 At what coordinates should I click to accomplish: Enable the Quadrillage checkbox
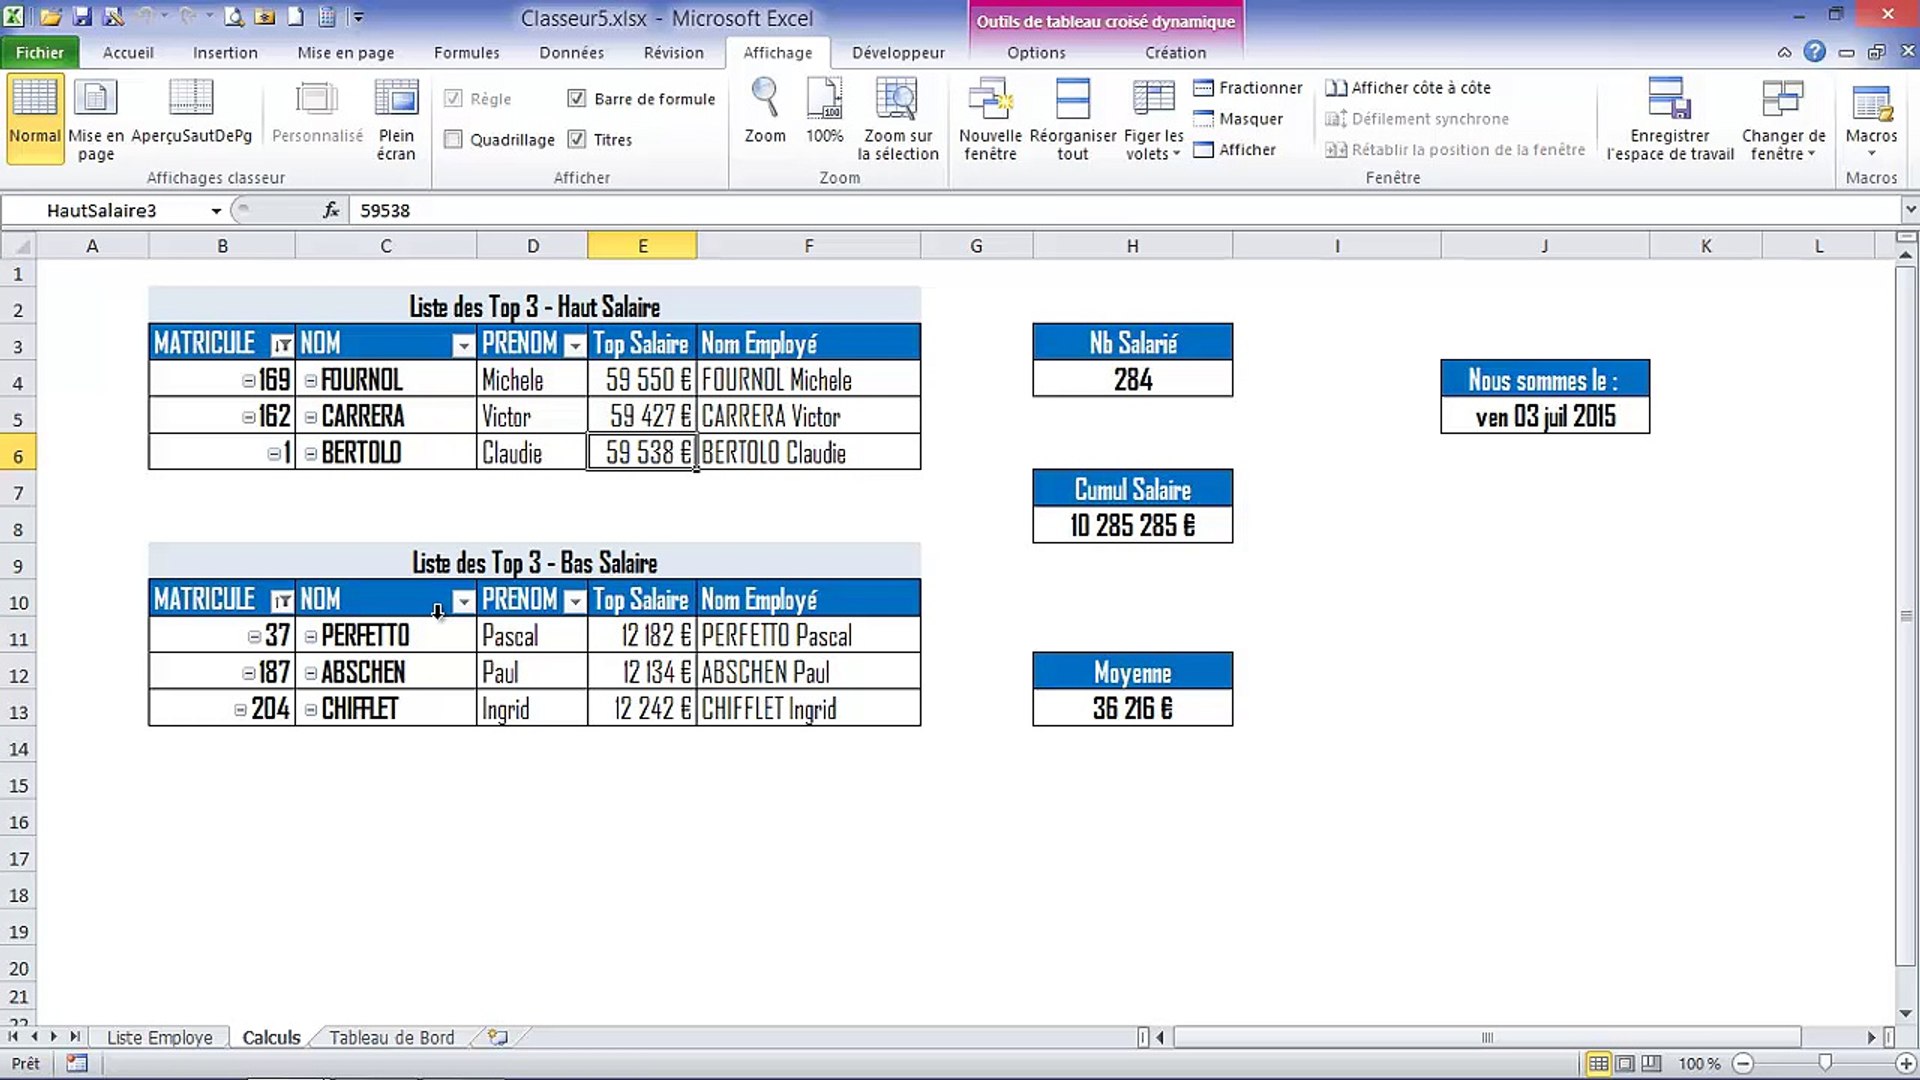(453, 139)
